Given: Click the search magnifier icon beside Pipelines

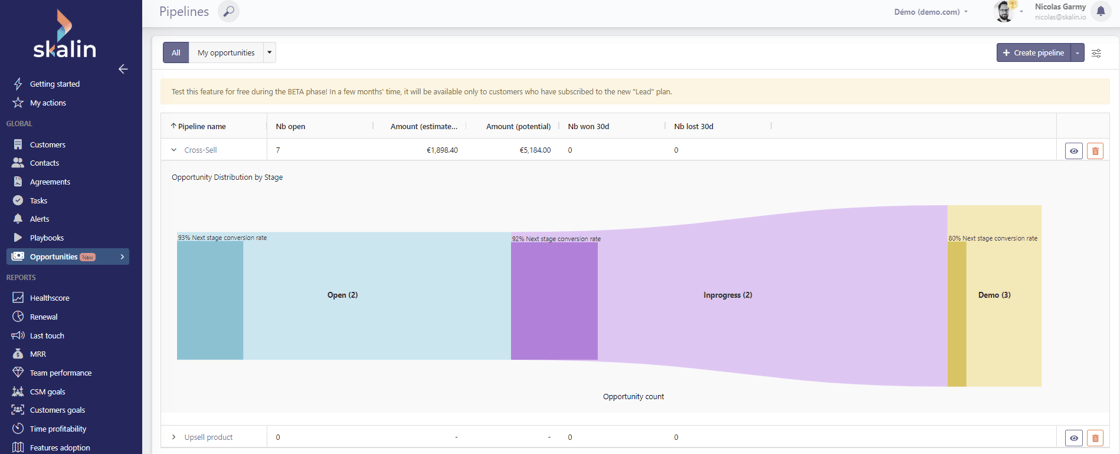Looking at the screenshot, I should tap(229, 12).
